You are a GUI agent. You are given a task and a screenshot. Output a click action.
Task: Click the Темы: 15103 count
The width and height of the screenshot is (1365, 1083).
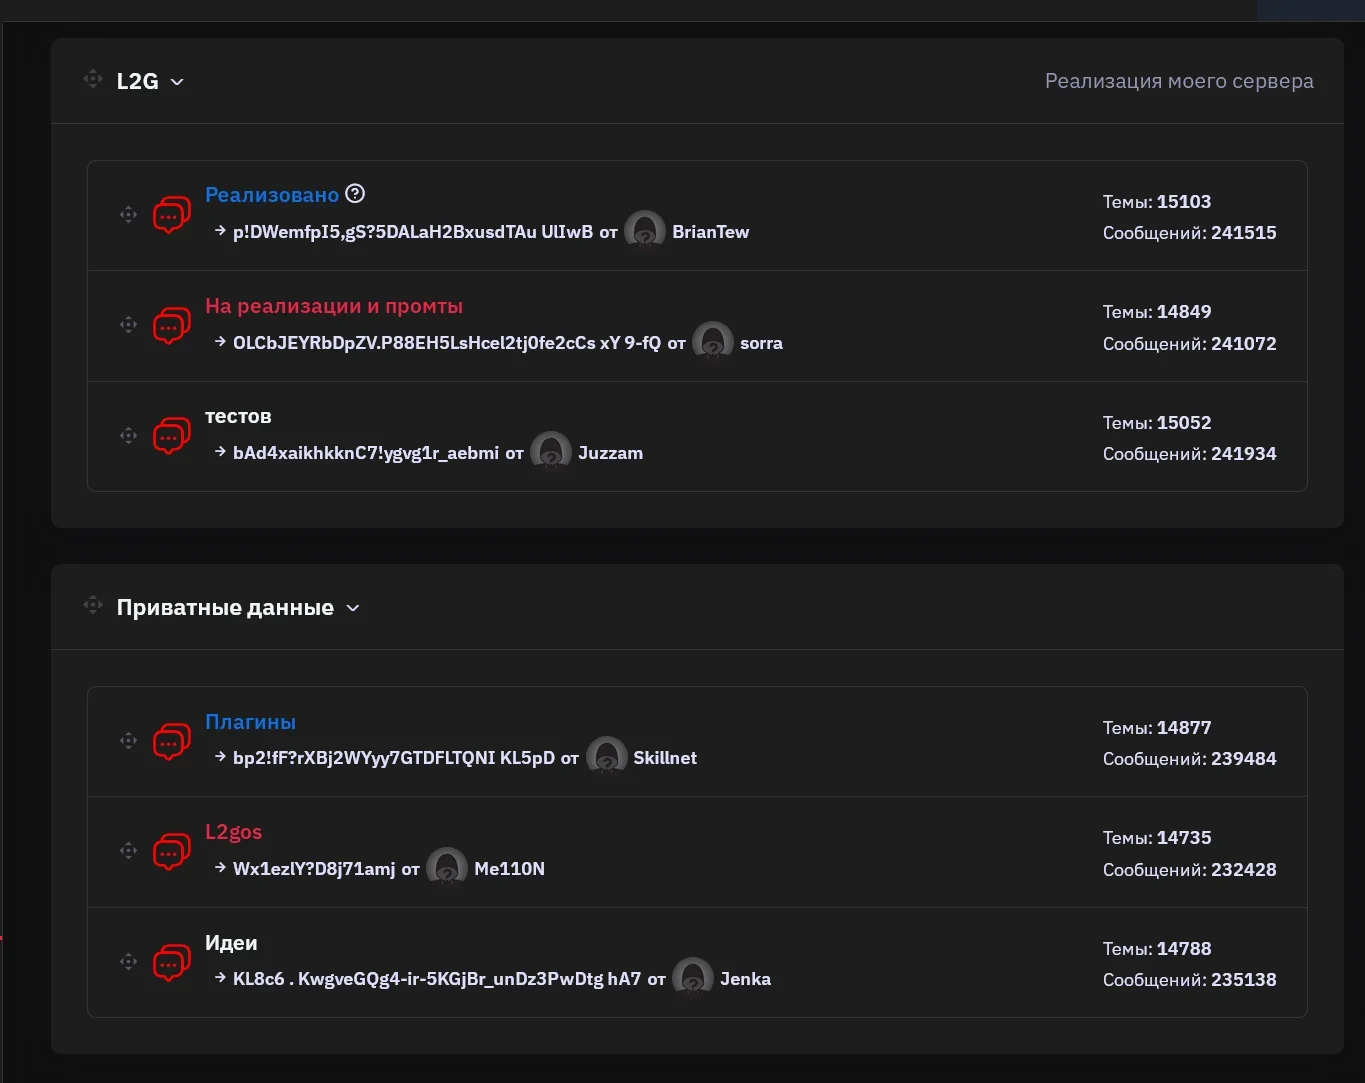pyautogui.click(x=1157, y=201)
